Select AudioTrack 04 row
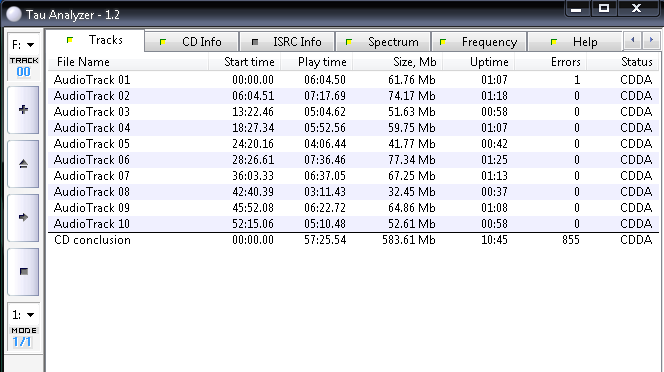Screen dimensions: 664x372 [353, 128]
